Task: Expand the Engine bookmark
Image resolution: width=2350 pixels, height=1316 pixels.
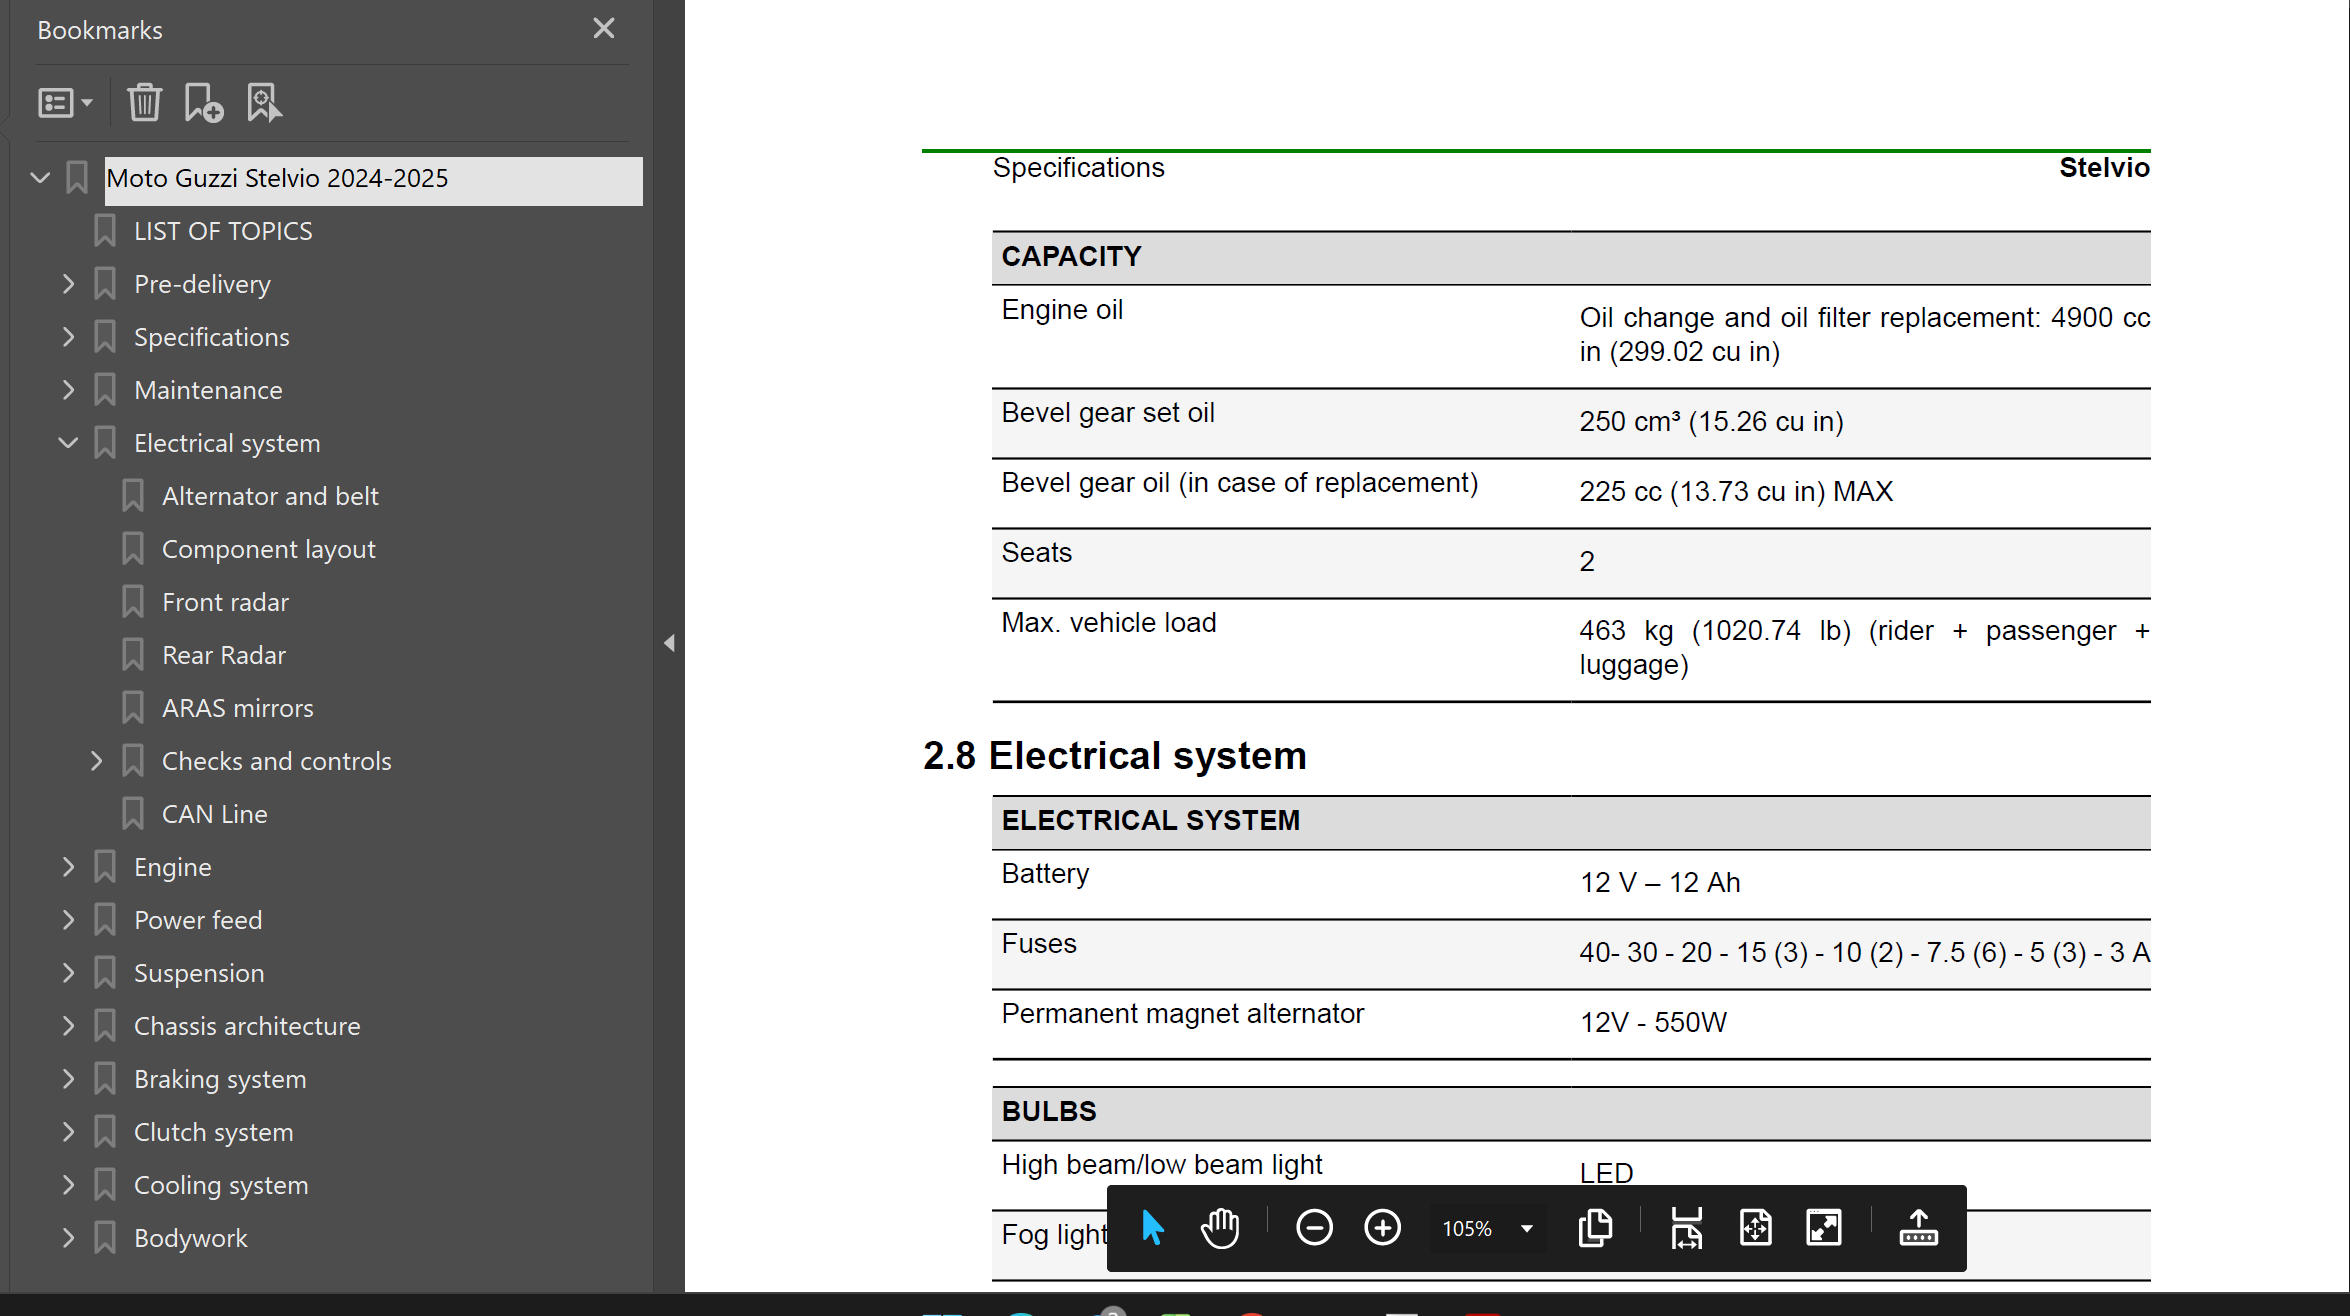Action: (x=68, y=867)
